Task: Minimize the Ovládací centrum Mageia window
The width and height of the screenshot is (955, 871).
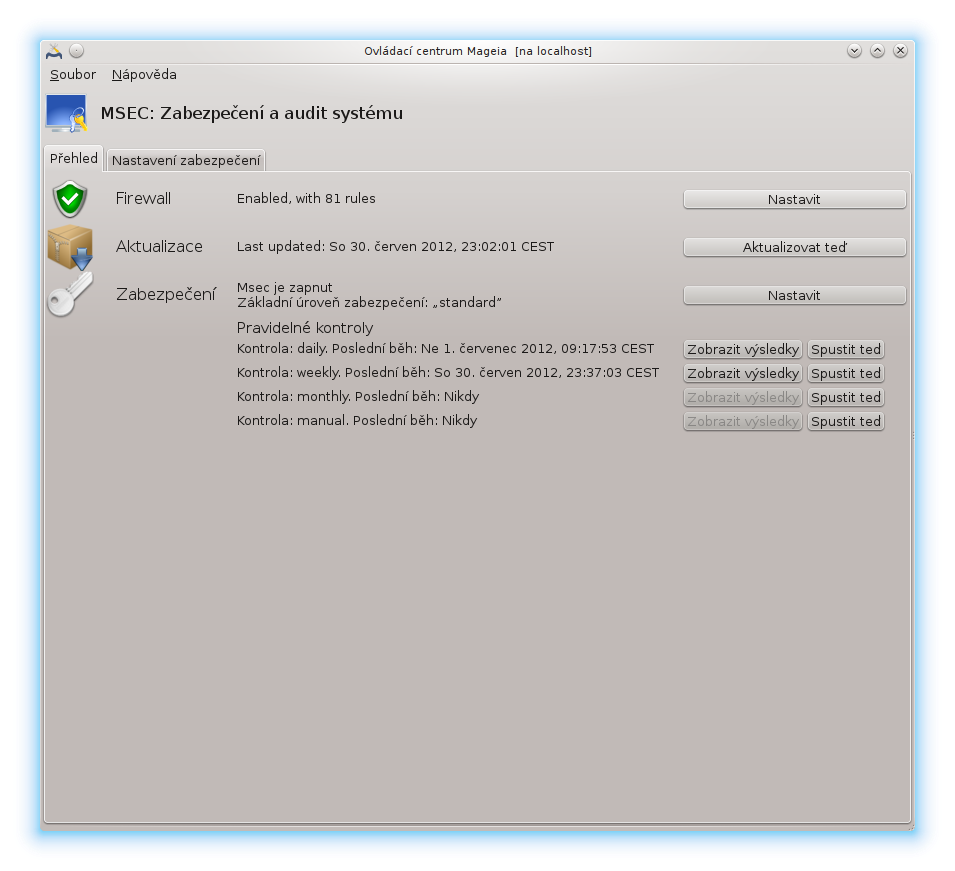Action: (x=855, y=51)
